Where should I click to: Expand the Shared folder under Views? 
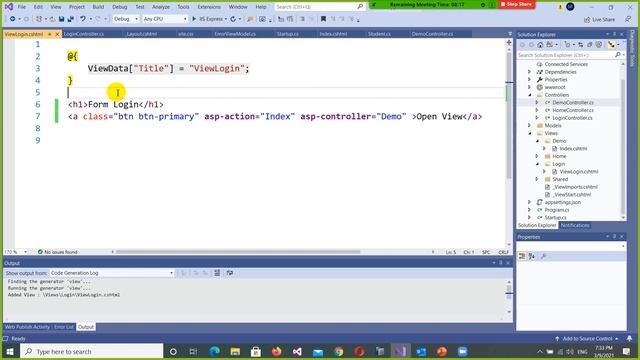click(537, 179)
